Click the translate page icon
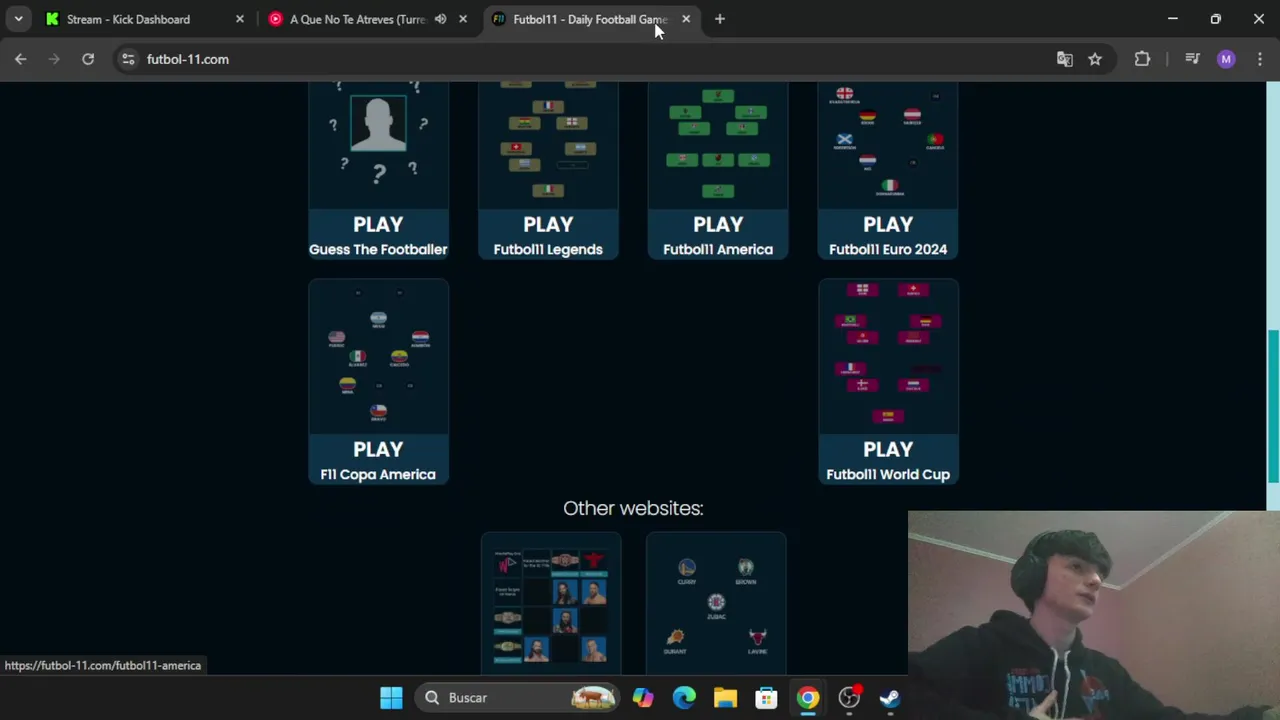The image size is (1280, 720). pyautogui.click(x=1065, y=59)
